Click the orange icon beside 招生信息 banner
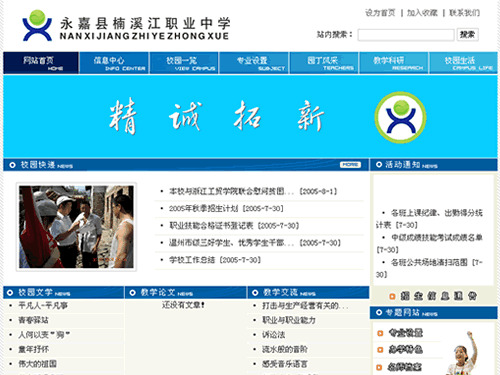This screenshot has width=500, height=375. click(392, 296)
